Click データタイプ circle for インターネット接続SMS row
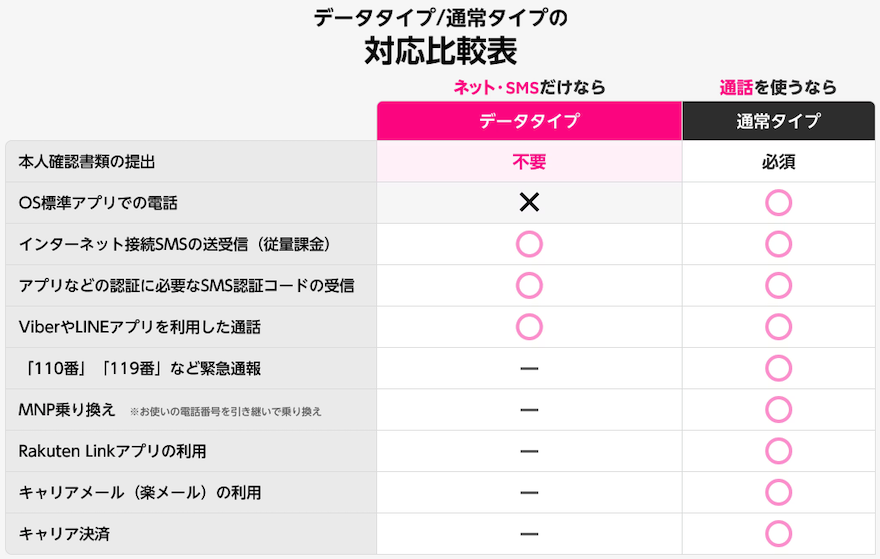The image size is (880, 559). coord(529,244)
